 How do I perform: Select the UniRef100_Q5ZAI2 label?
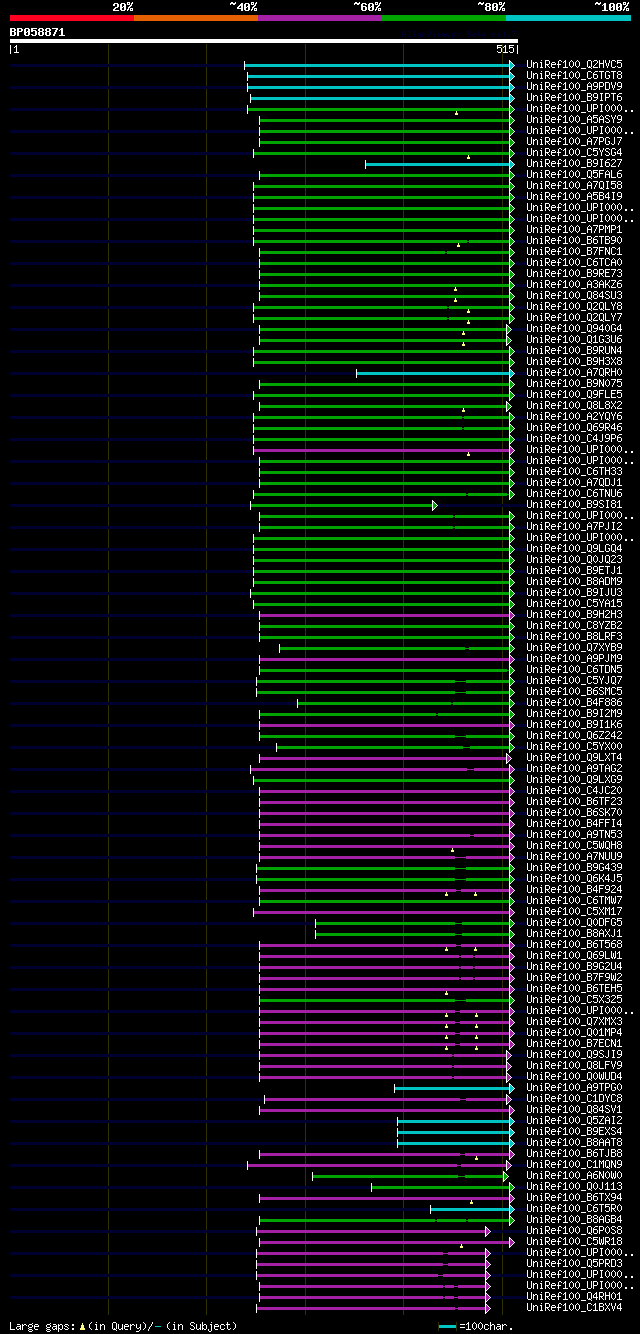(574, 1120)
